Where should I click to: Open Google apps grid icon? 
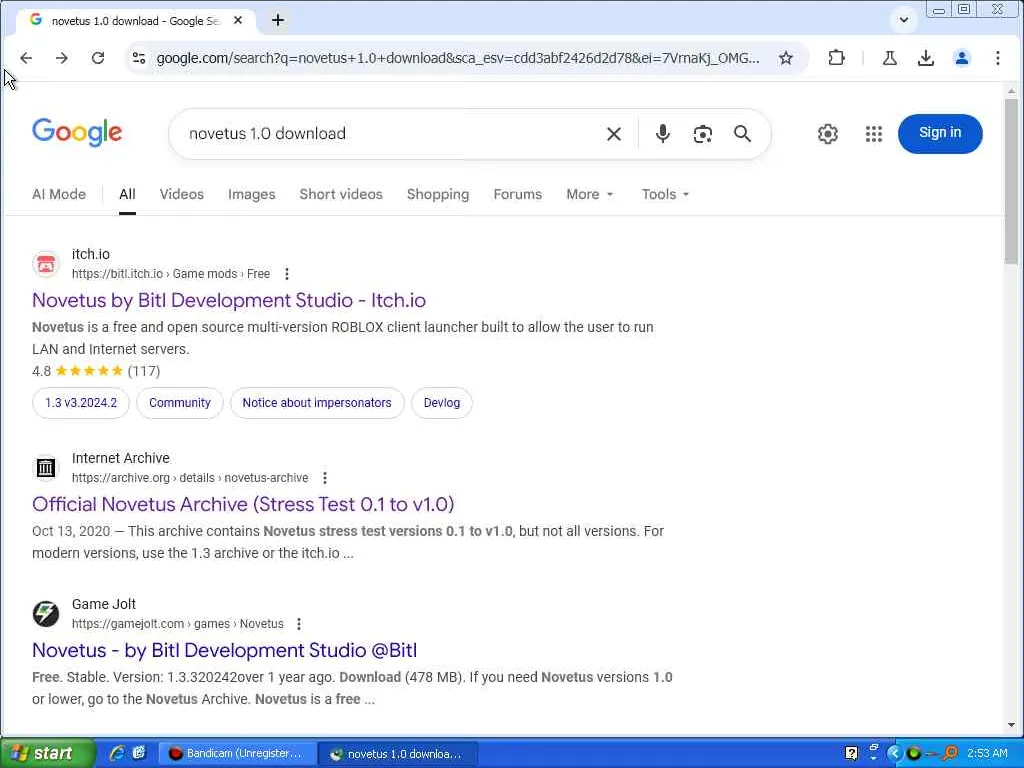point(874,134)
